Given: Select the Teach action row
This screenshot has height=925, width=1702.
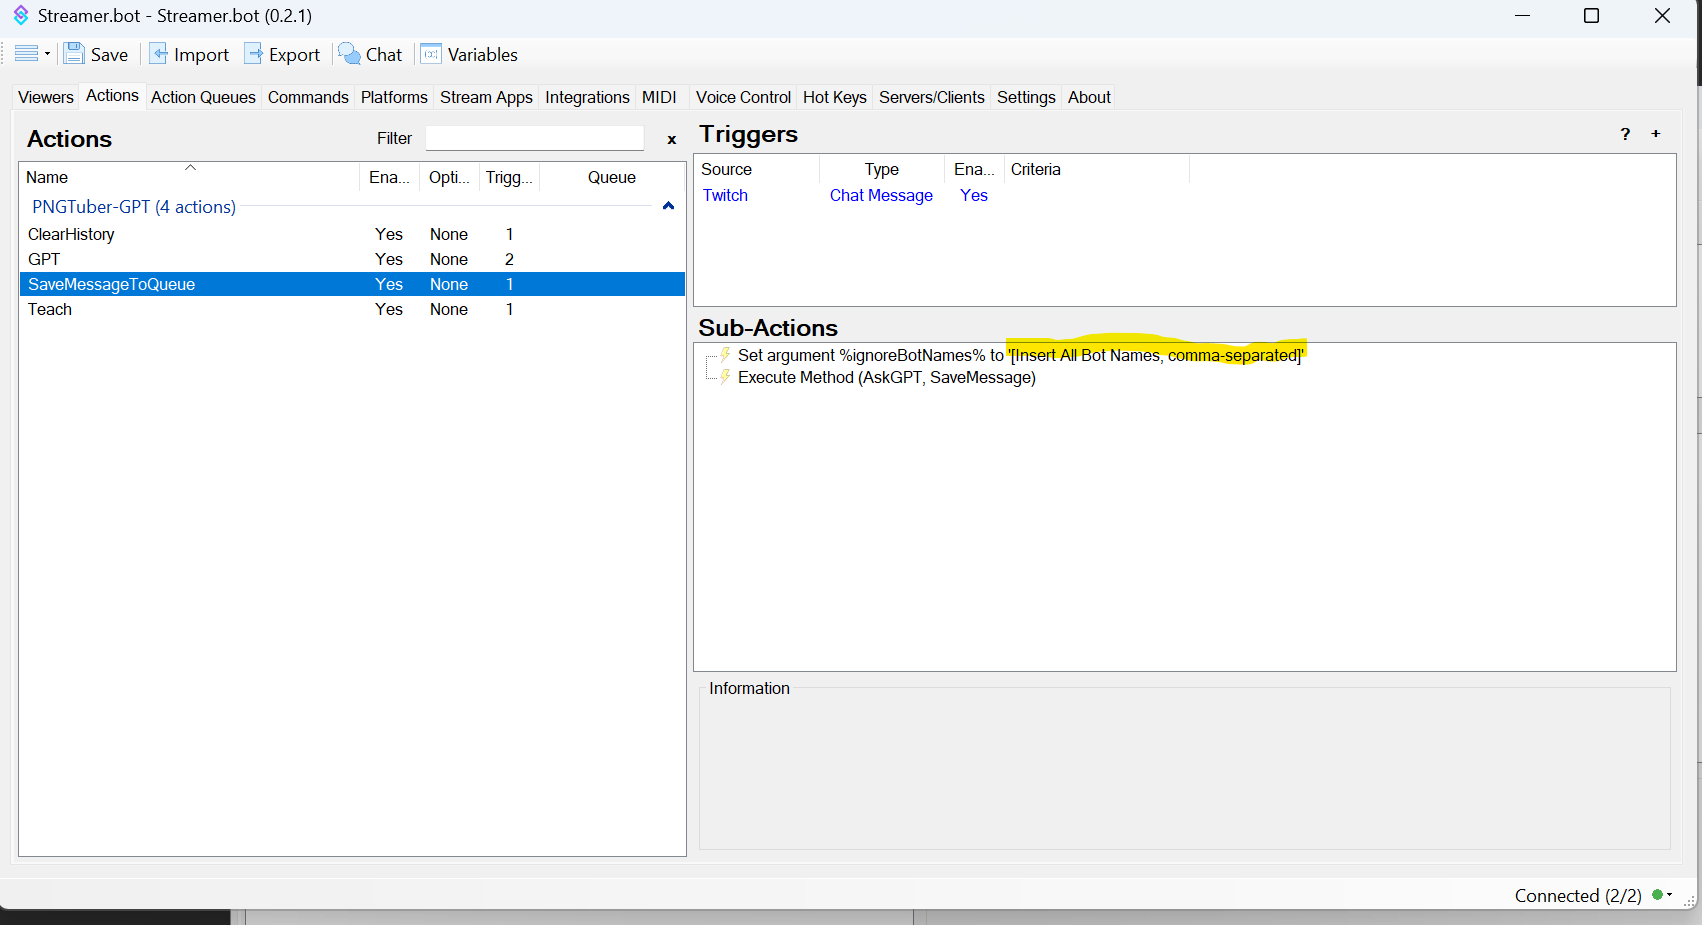Looking at the screenshot, I should click(x=50, y=310).
